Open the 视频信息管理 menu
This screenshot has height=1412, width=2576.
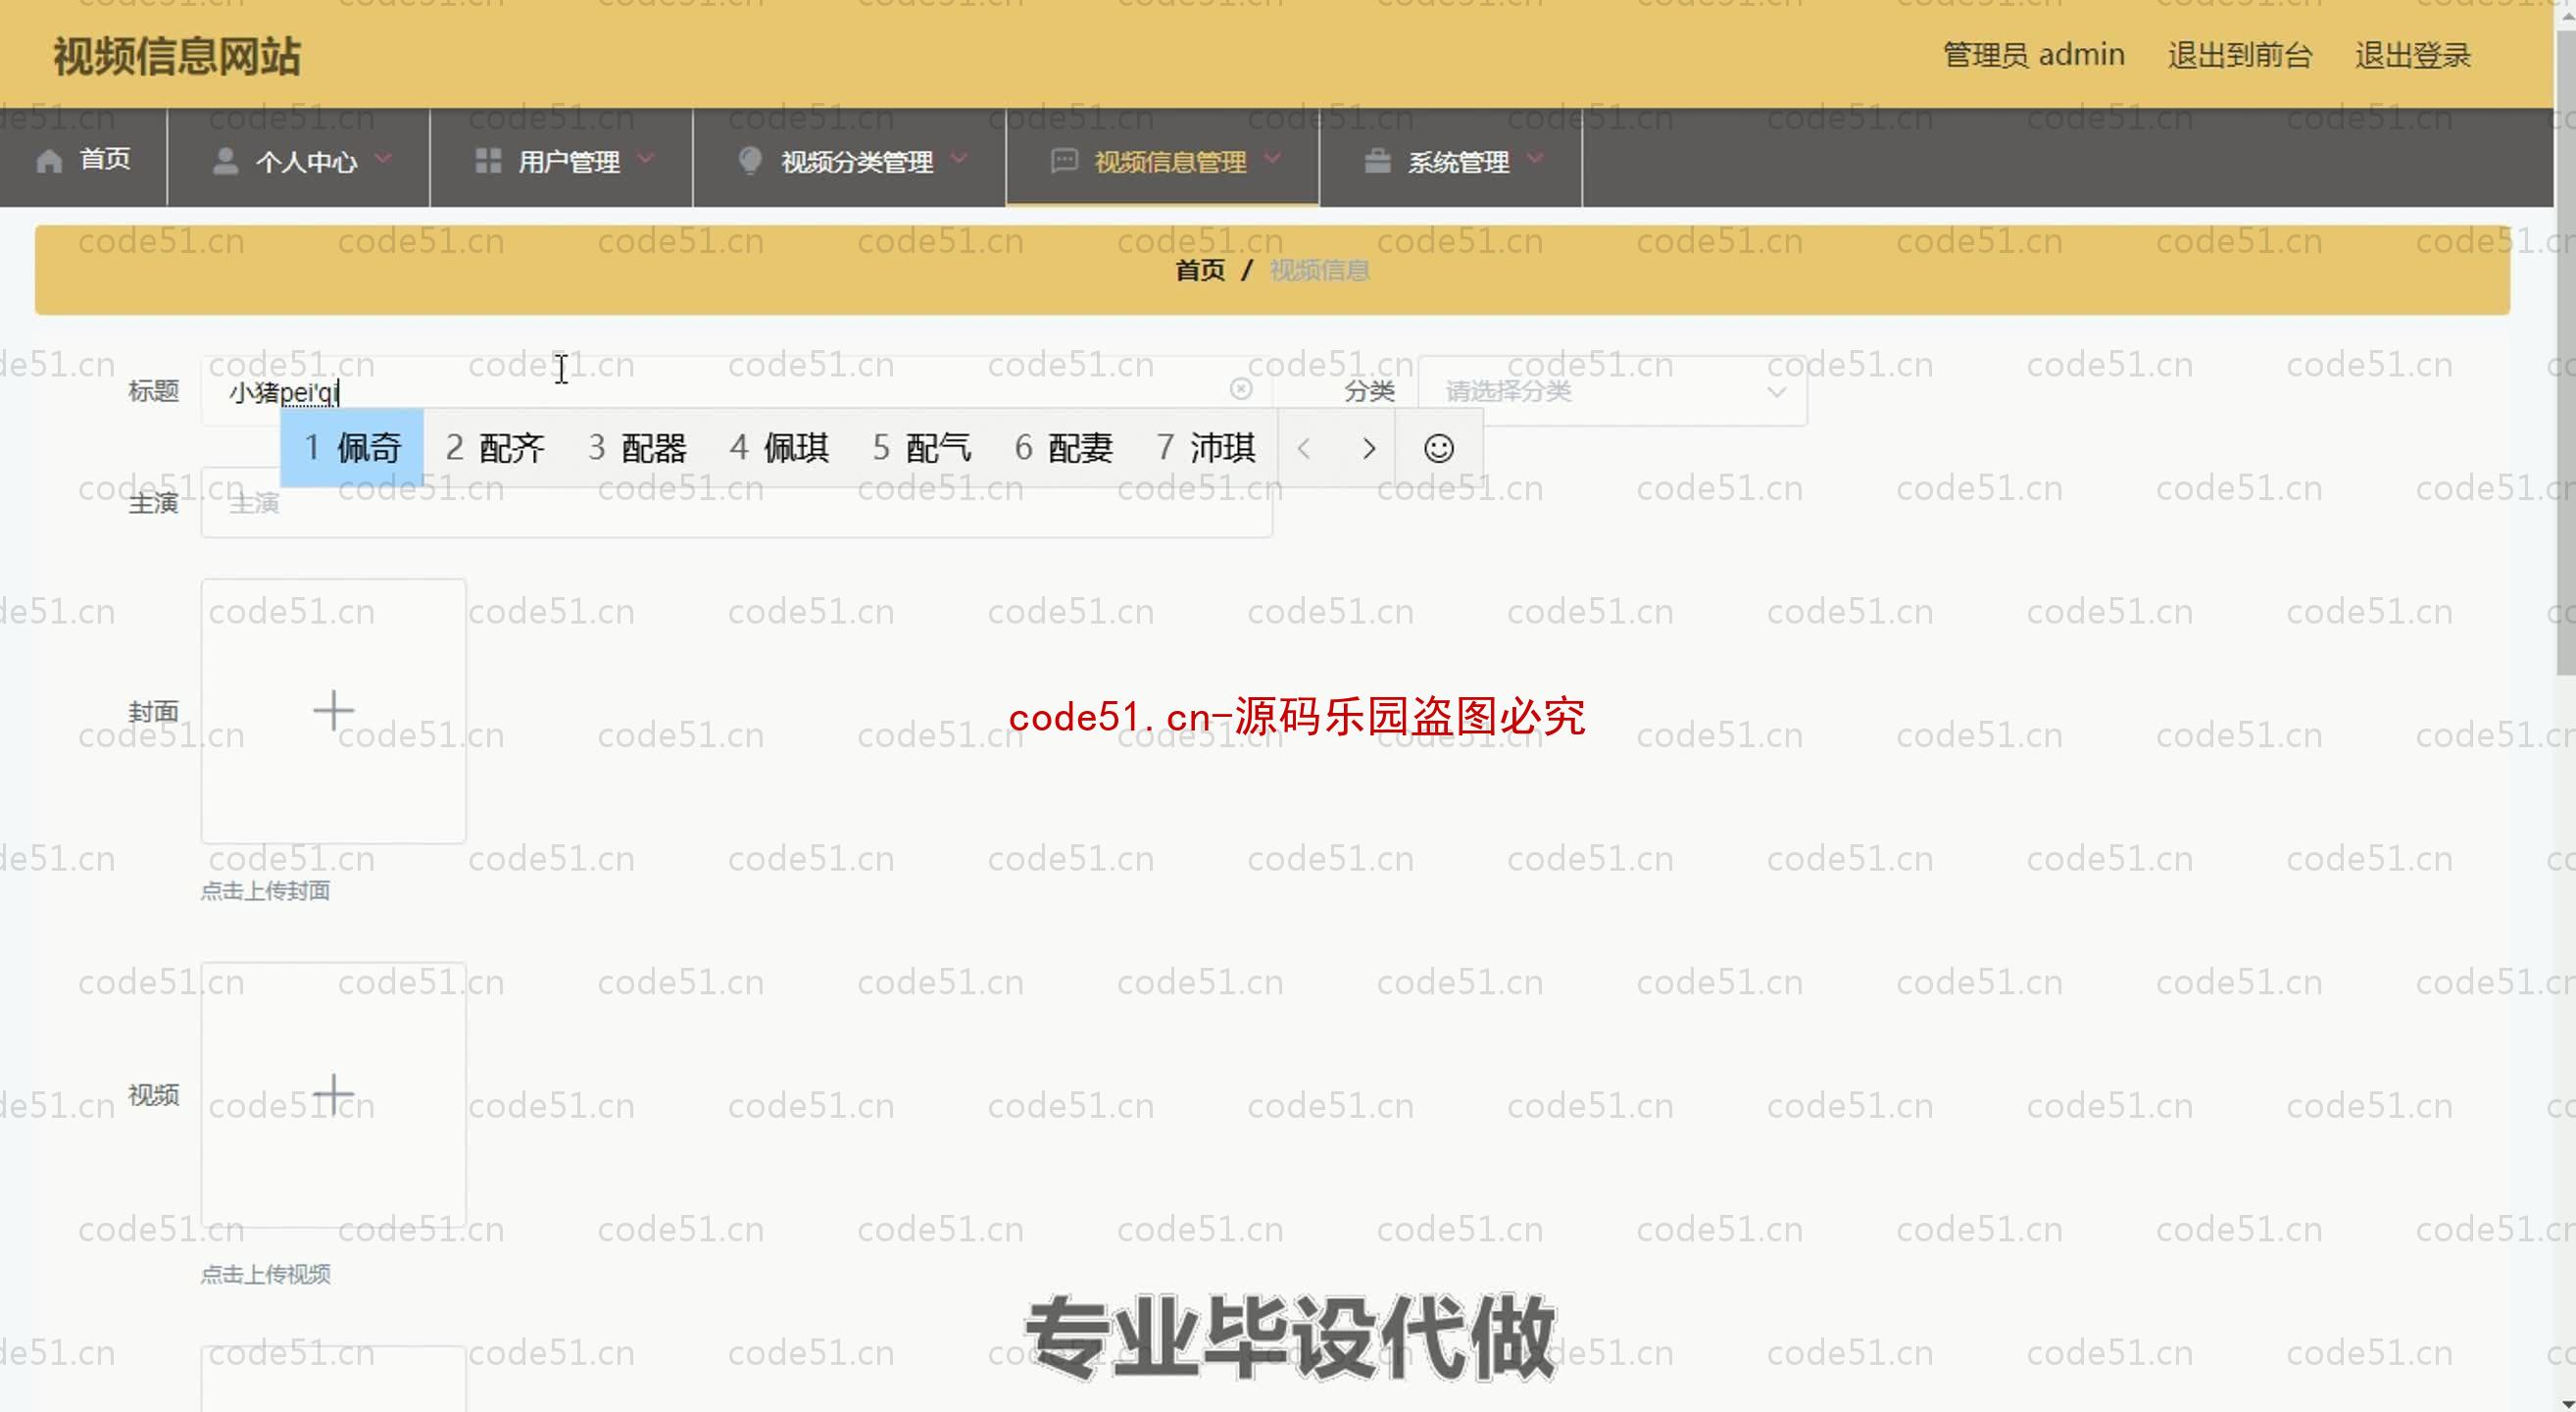point(1163,159)
